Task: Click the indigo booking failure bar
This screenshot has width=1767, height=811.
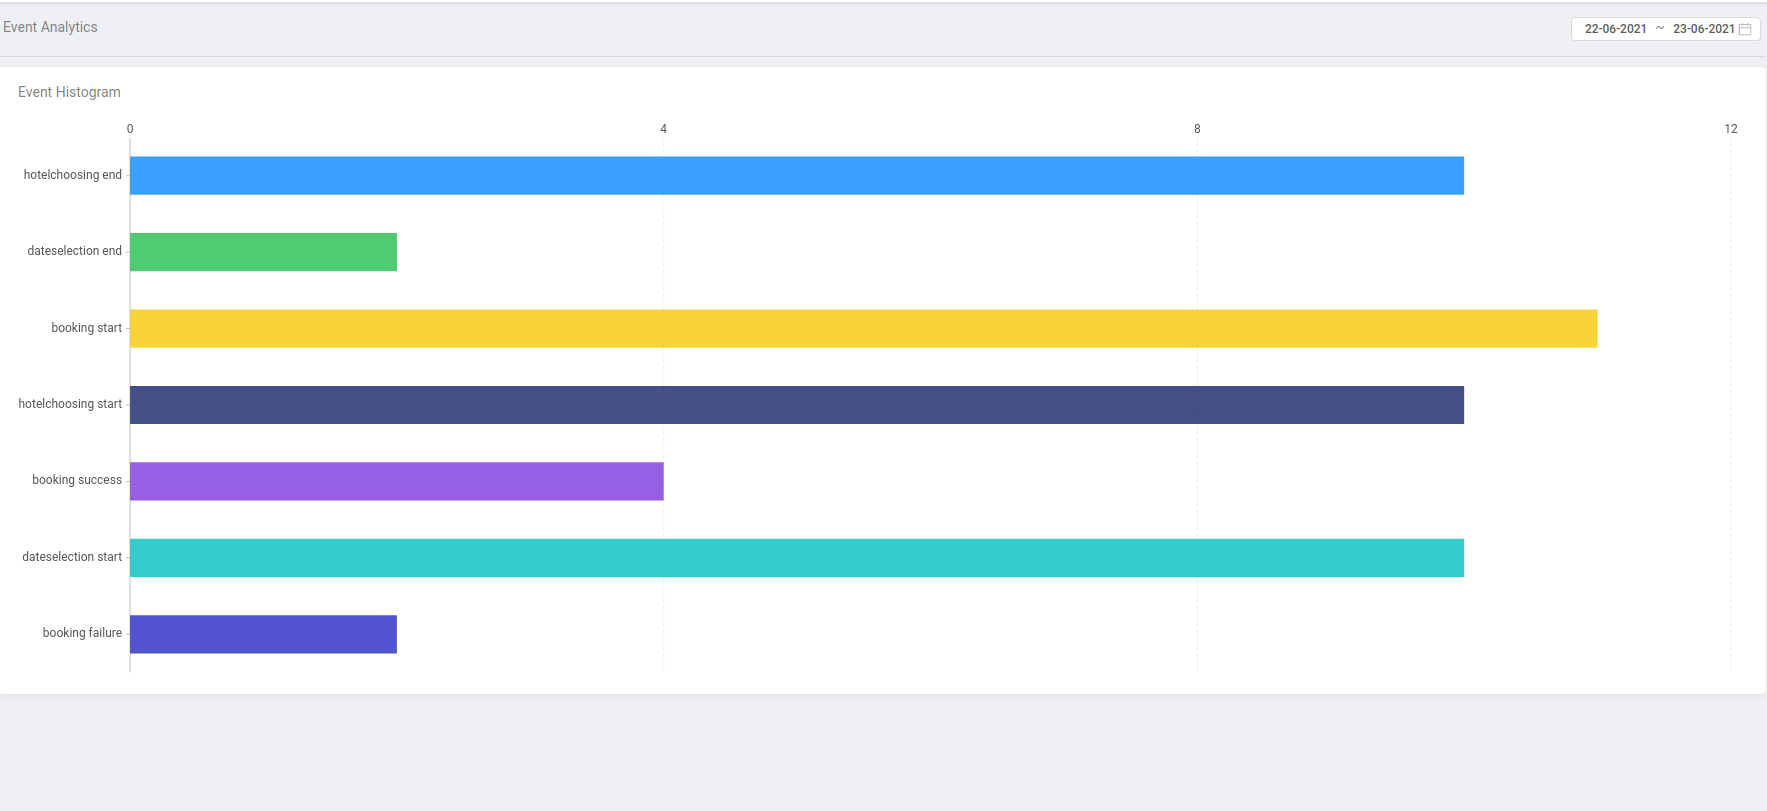Action: coord(263,634)
